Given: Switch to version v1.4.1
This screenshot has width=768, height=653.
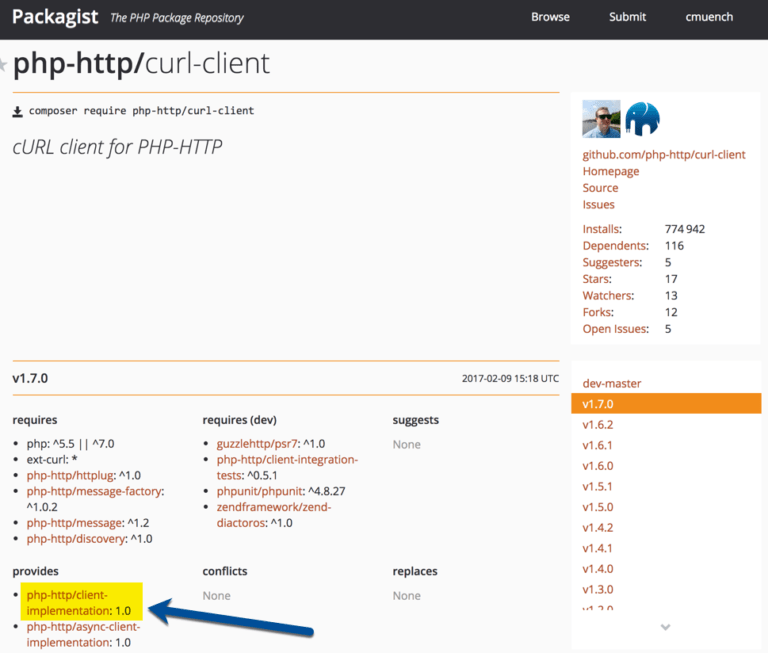Looking at the screenshot, I should (598, 548).
